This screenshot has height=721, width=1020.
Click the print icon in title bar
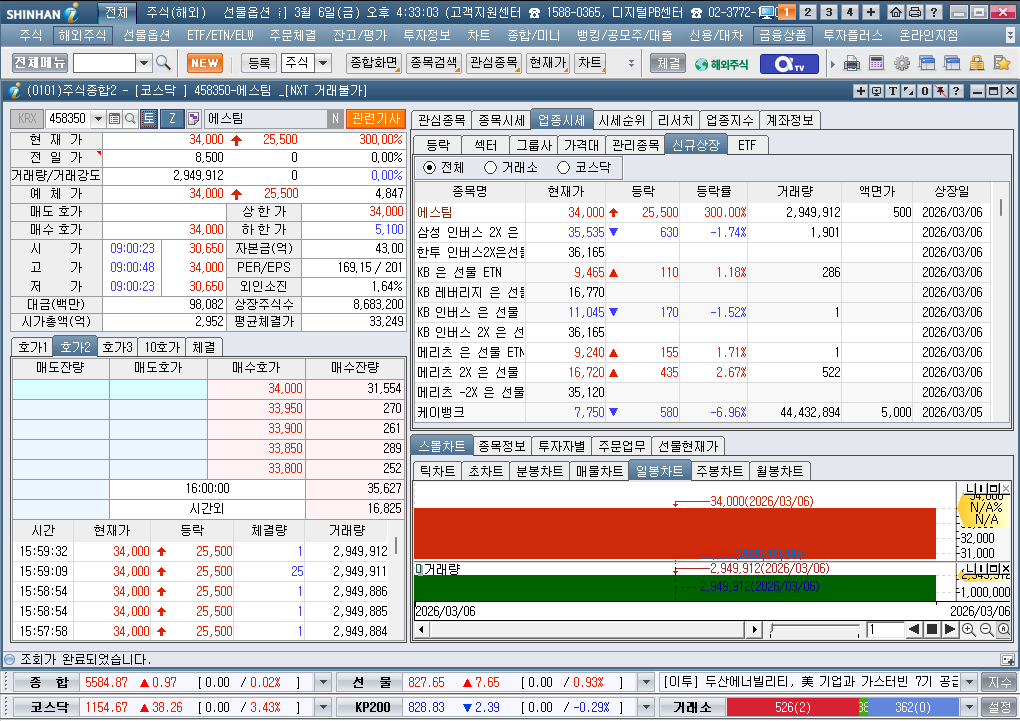point(915,12)
